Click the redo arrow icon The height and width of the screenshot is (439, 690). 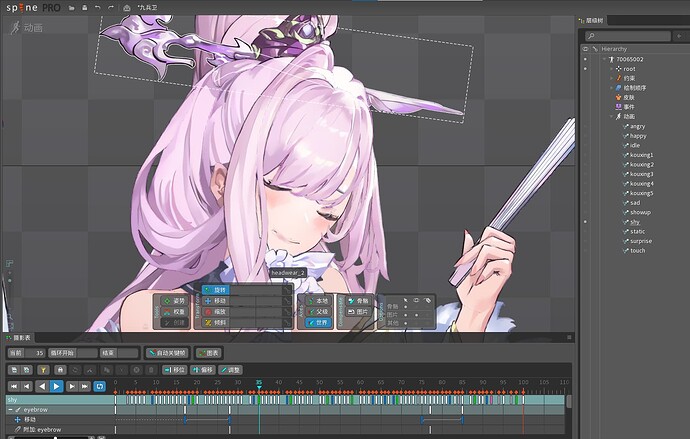(110, 7)
